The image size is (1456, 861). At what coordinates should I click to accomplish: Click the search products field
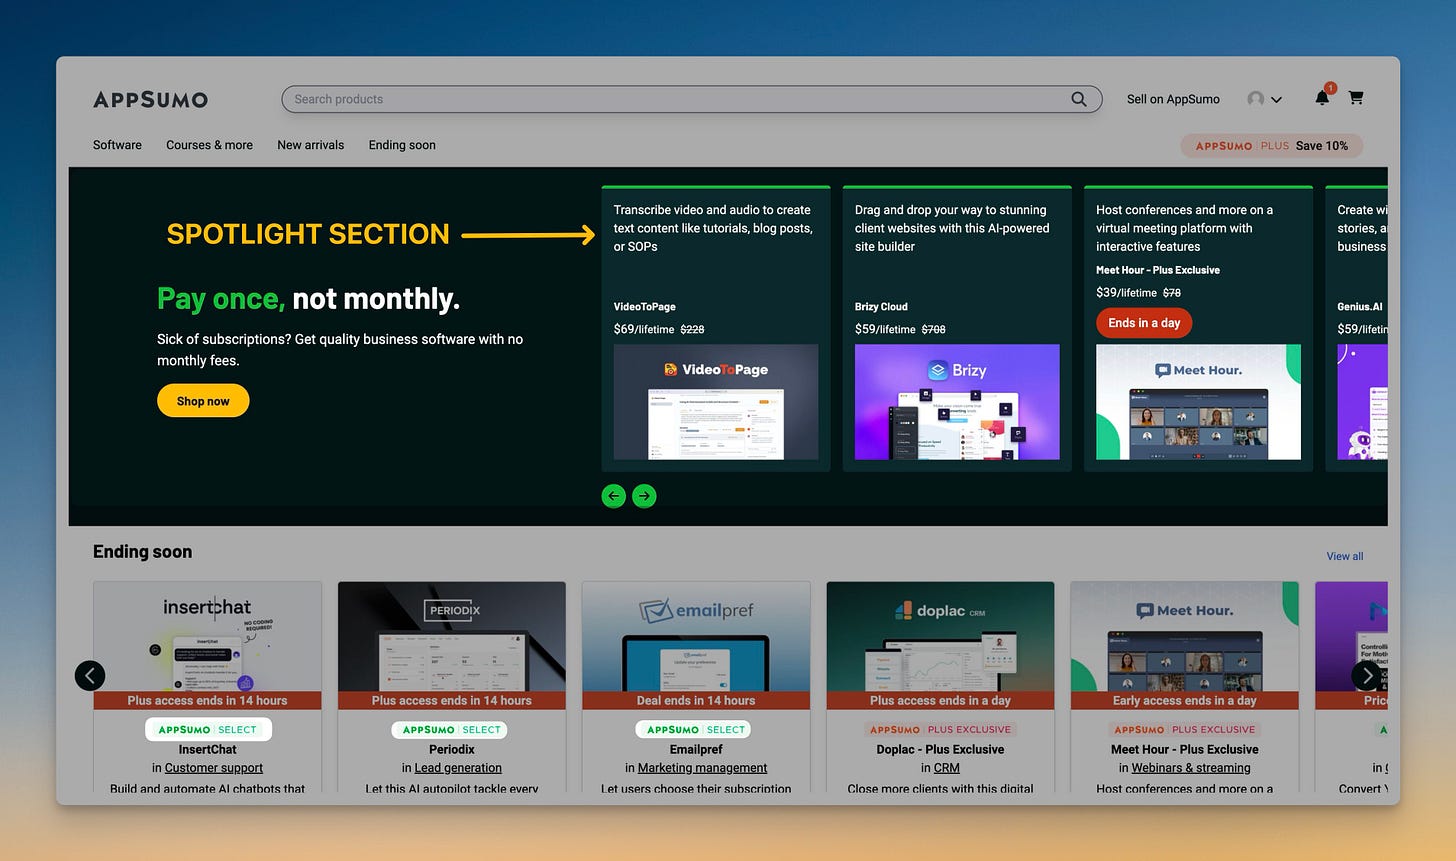pyautogui.click(x=692, y=99)
